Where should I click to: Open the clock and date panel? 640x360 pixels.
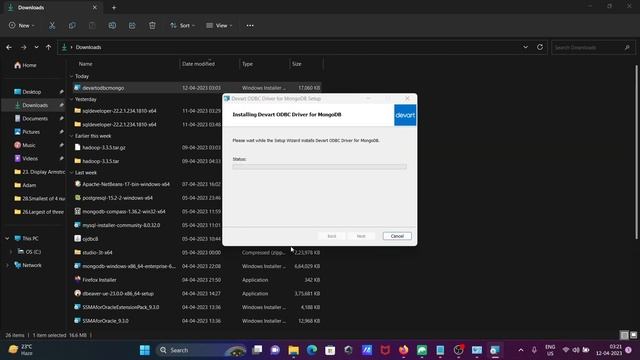[x=609, y=350]
